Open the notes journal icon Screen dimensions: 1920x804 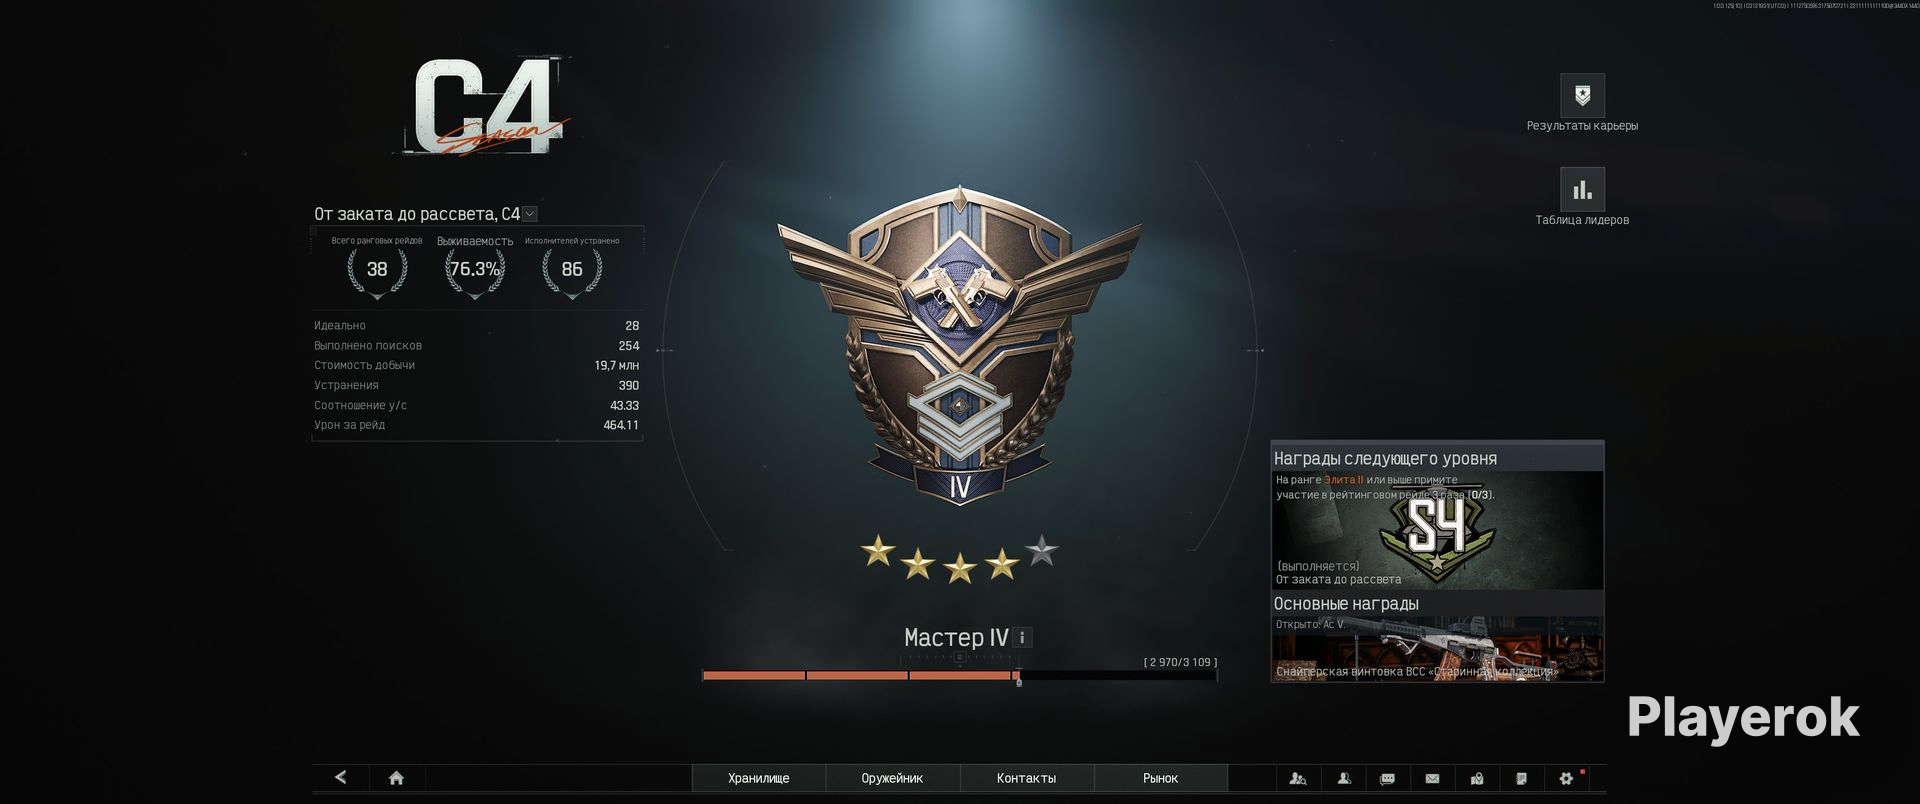click(x=1521, y=778)
